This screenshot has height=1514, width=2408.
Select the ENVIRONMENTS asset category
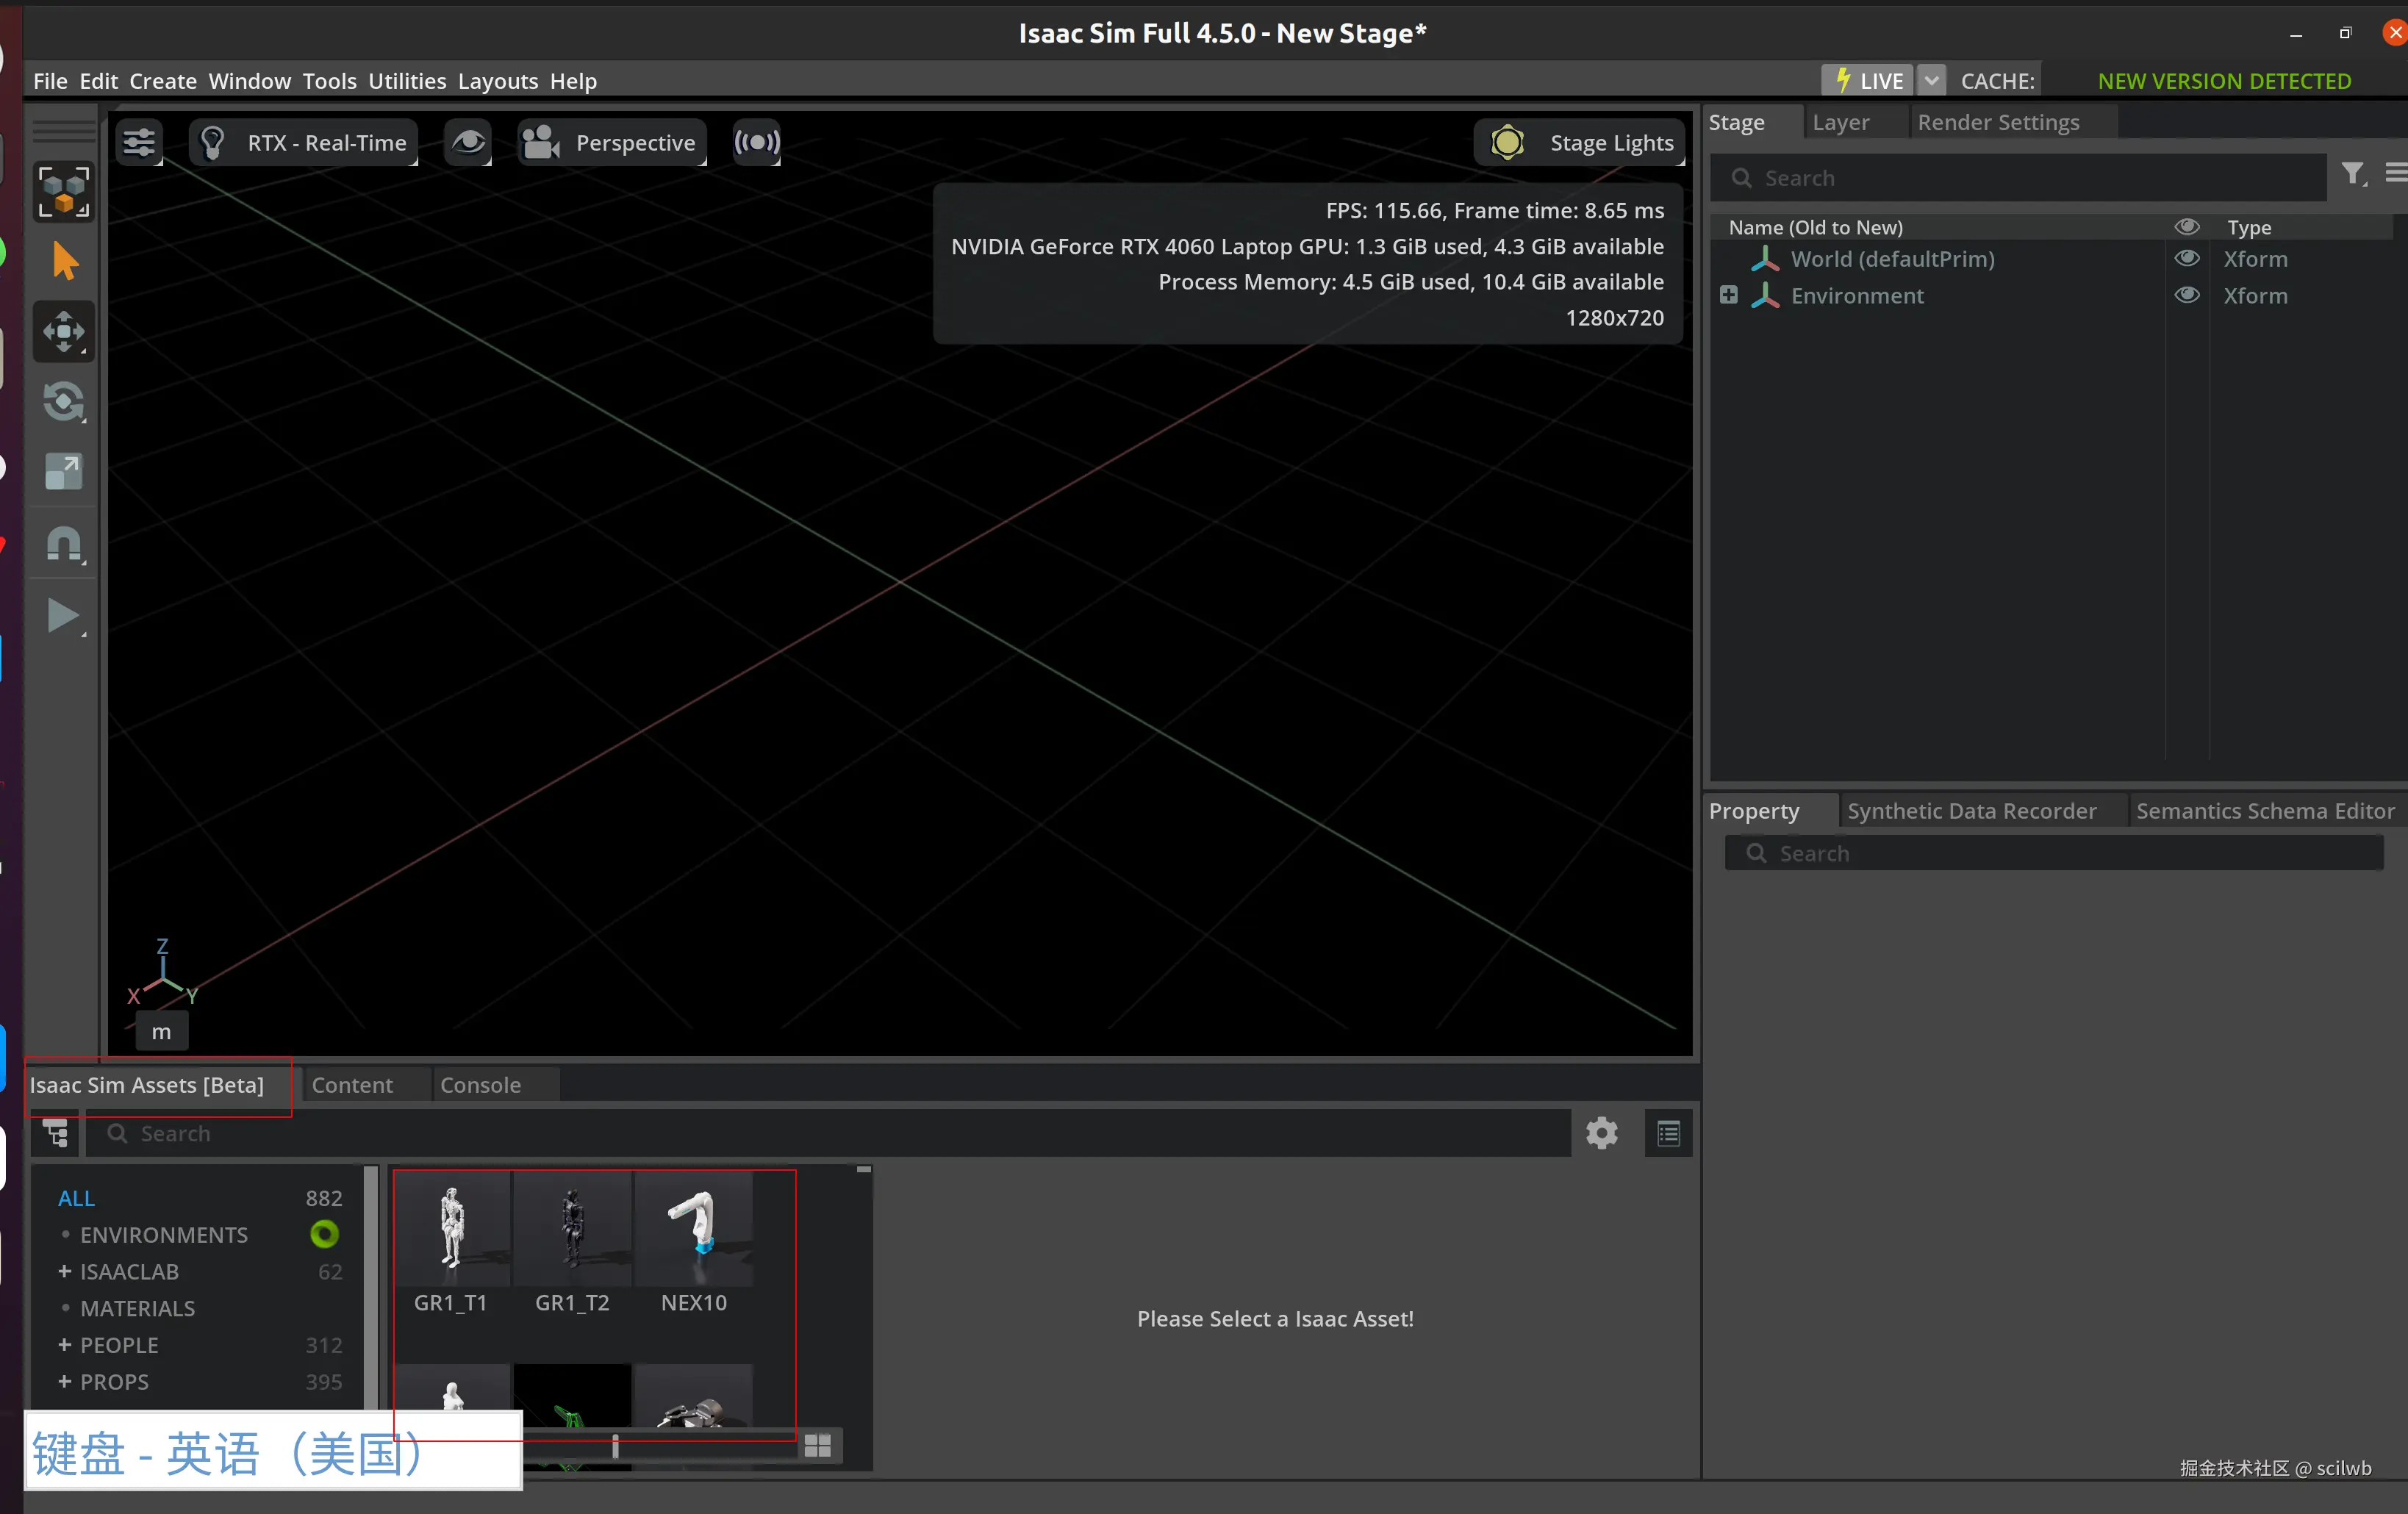(x=163, y=1235)
